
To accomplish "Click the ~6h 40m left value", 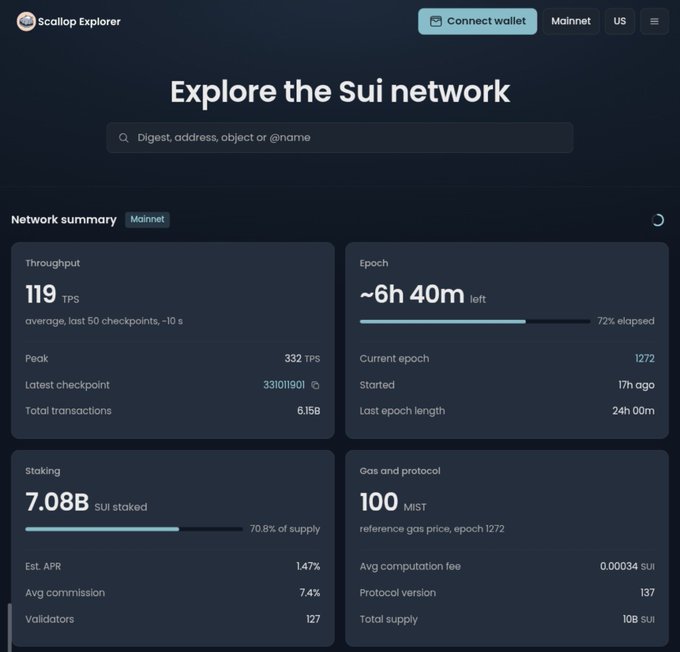I will click(422, 295).
